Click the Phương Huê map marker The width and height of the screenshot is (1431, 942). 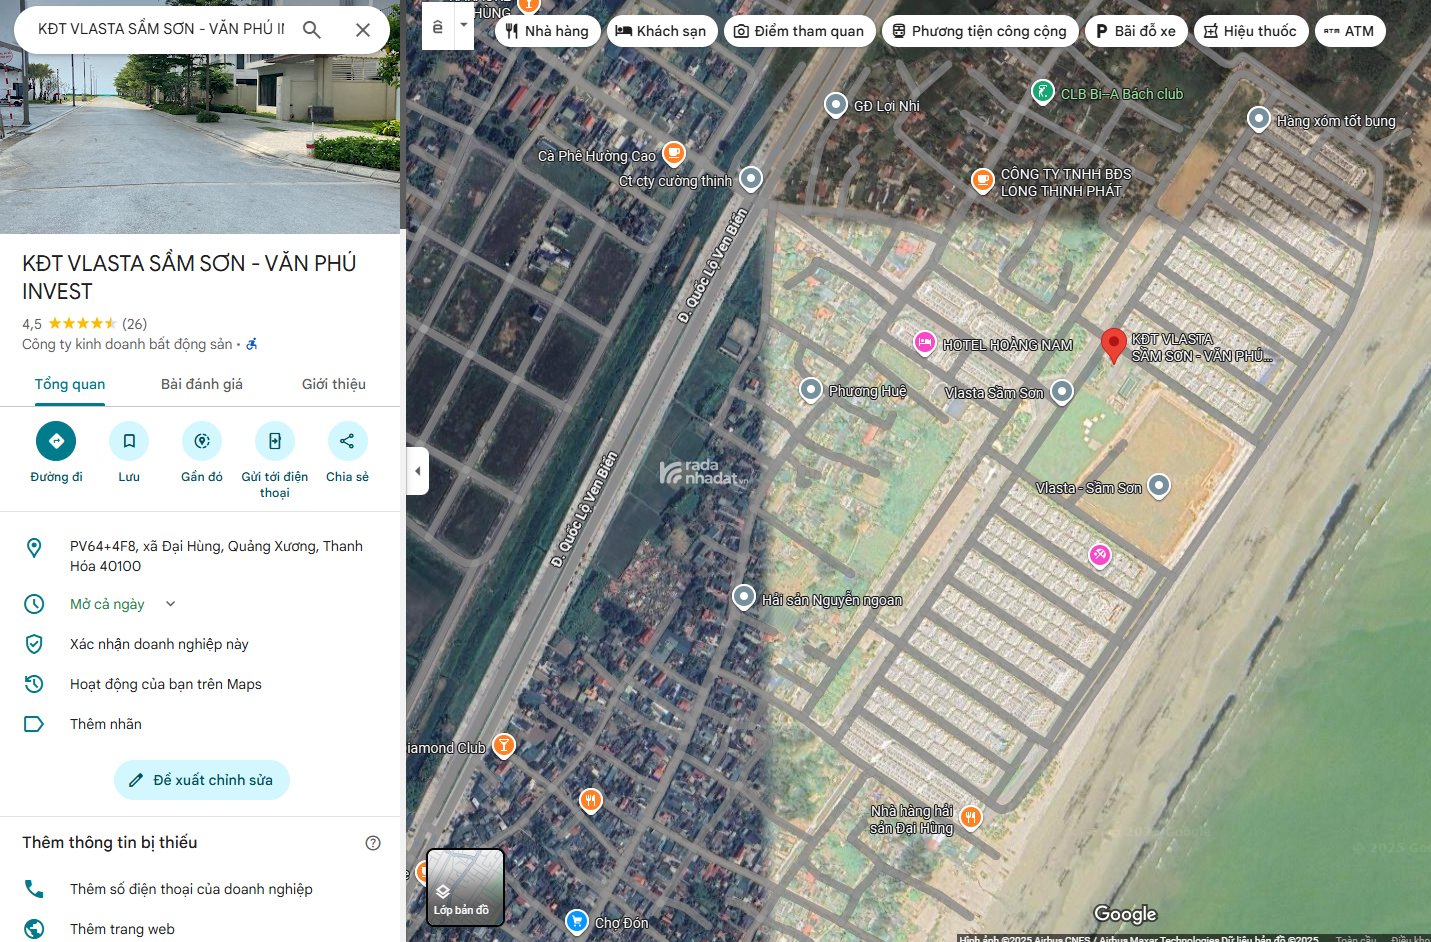click(x=811, y=389)
